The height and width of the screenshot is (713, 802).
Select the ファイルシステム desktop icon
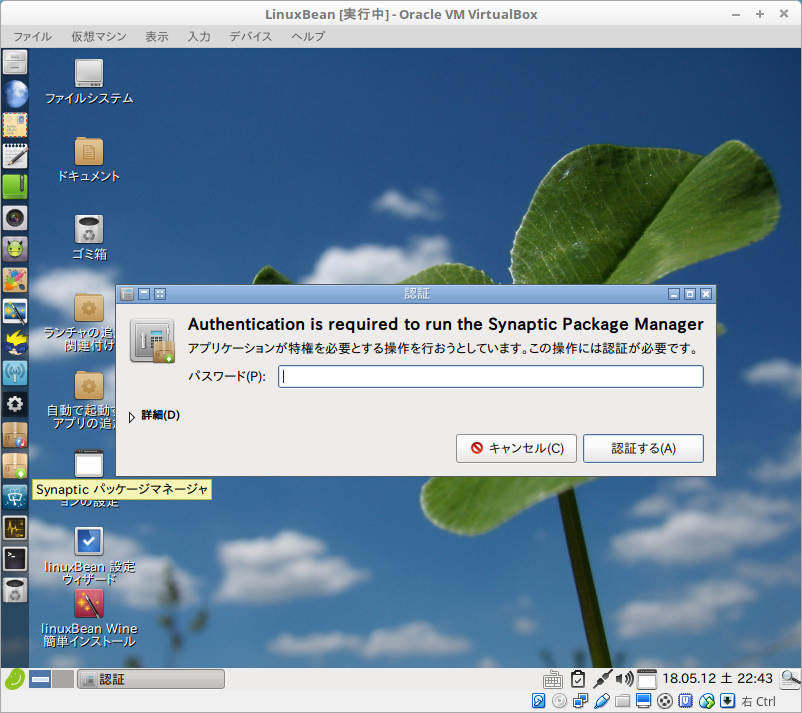89,82
